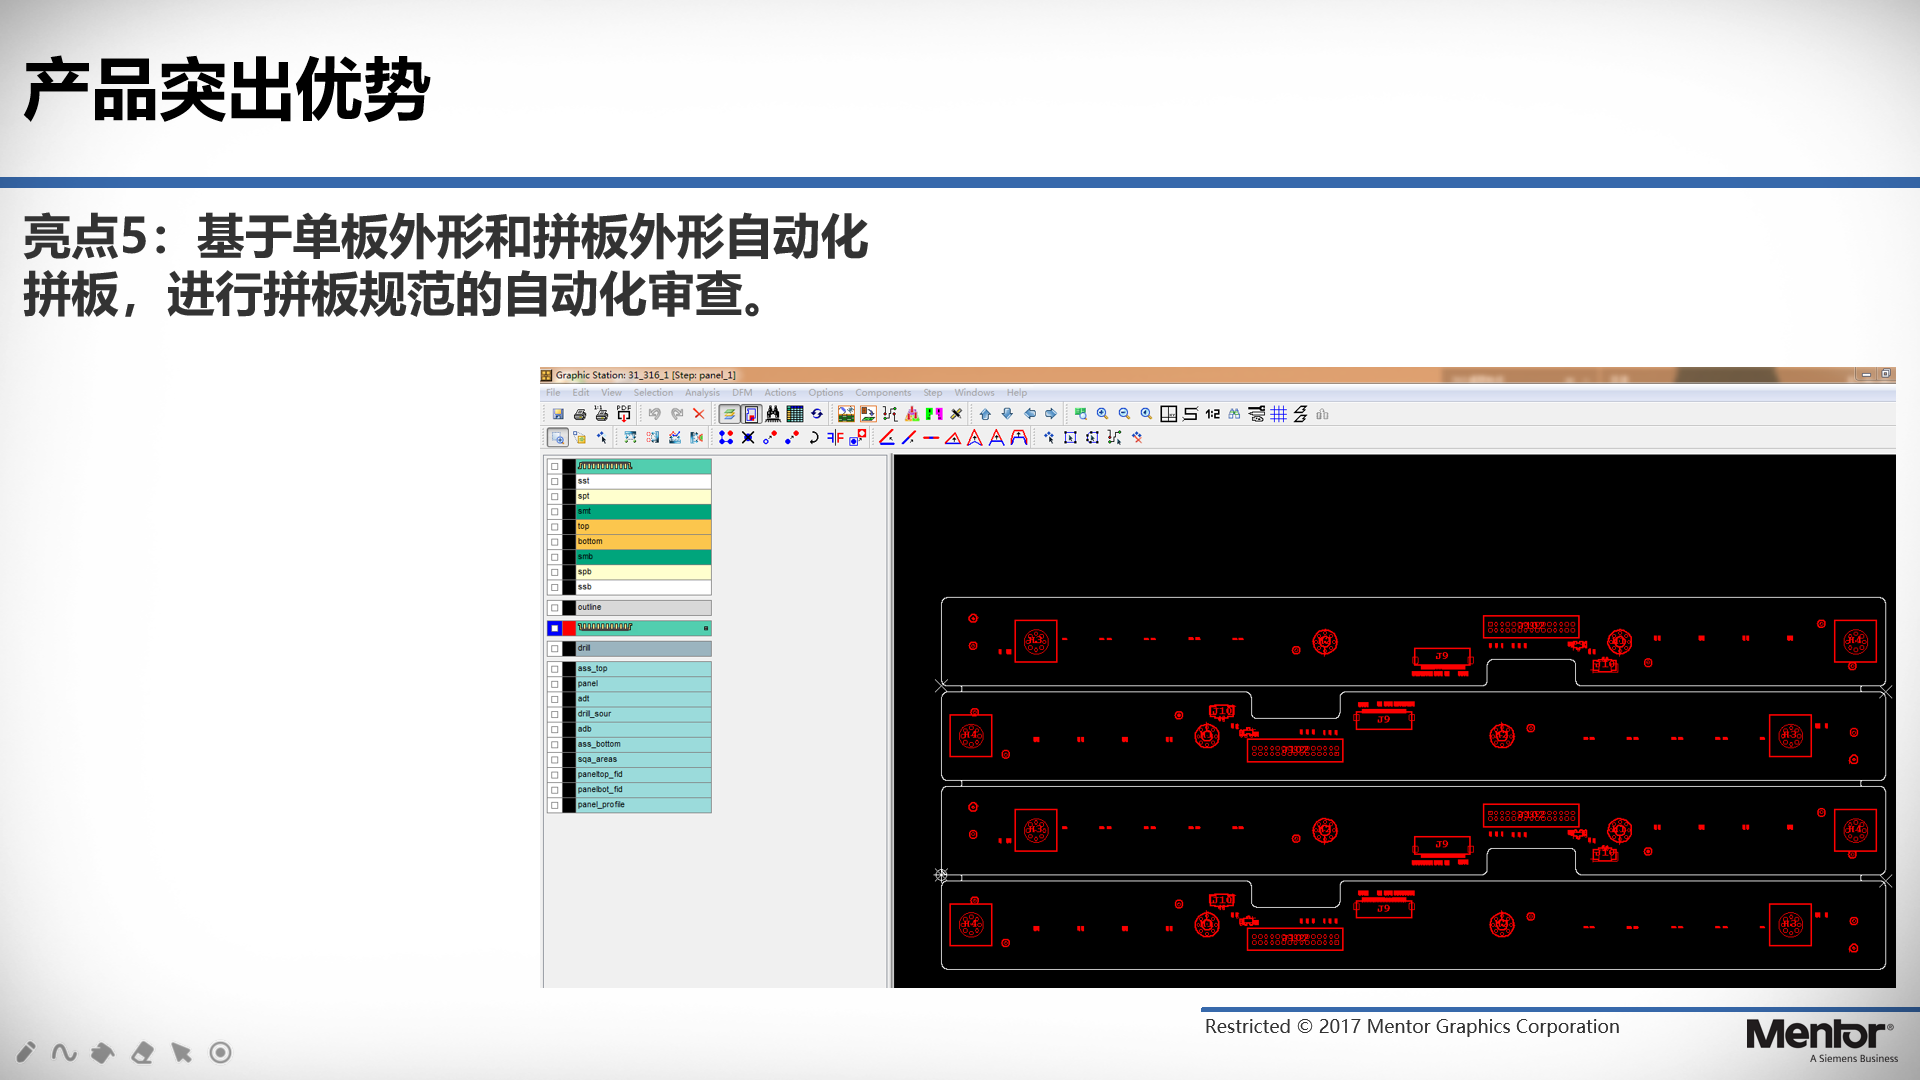Image resolution: width=1920 pixels, height=1080 pixels.
Task: Click the red angle measure icon
Action: coord(887,438)
